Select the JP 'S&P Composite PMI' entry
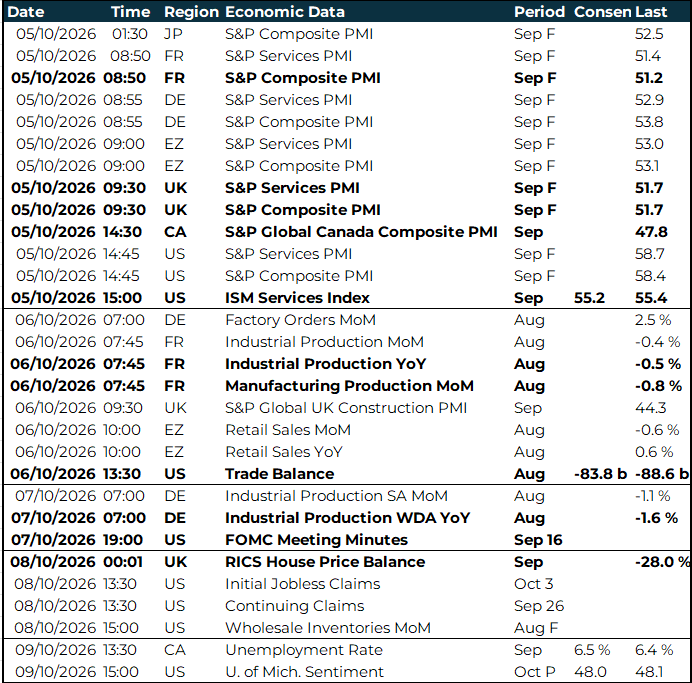Image resolution: width=692 pixels, height=683 pixels. tap(299, 34)
